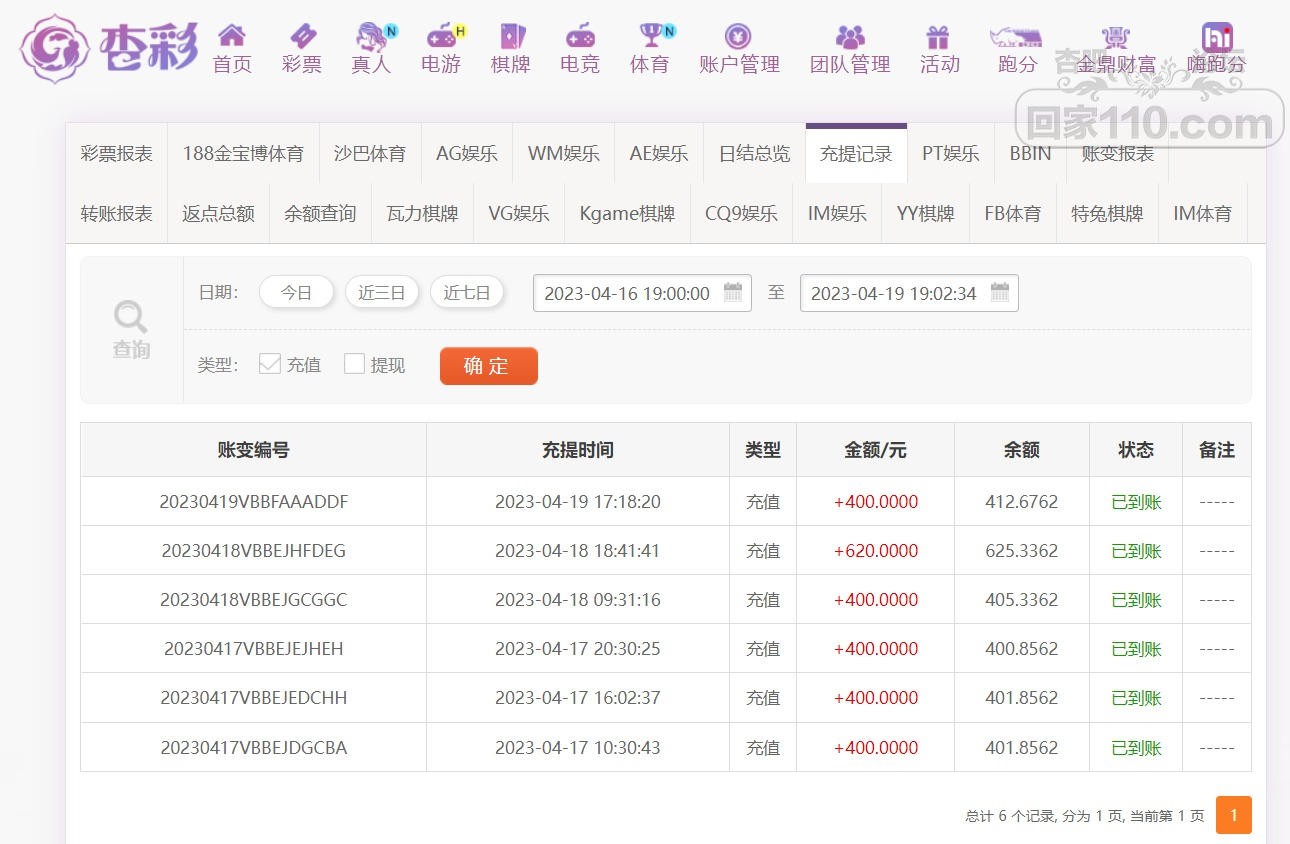Switch to the 彩票报表 tab
Viewport: 1290px width, 844px height.
click(117, 154)
